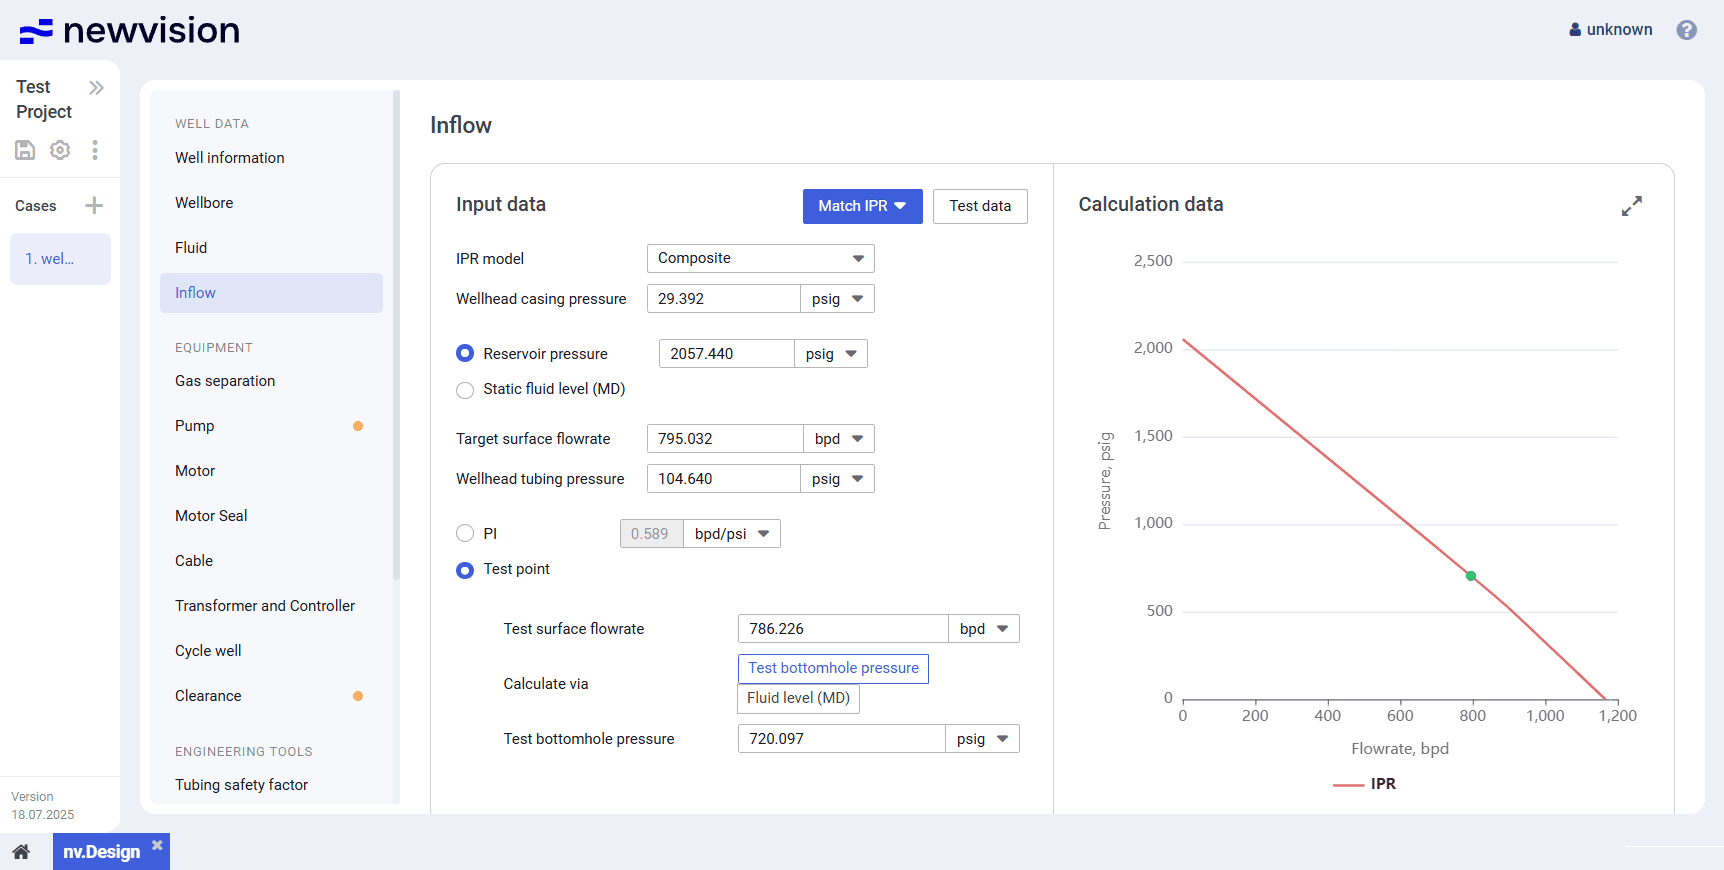Open the project three-dot menu
The image size is (1724, 870).
tap(95, 150)
